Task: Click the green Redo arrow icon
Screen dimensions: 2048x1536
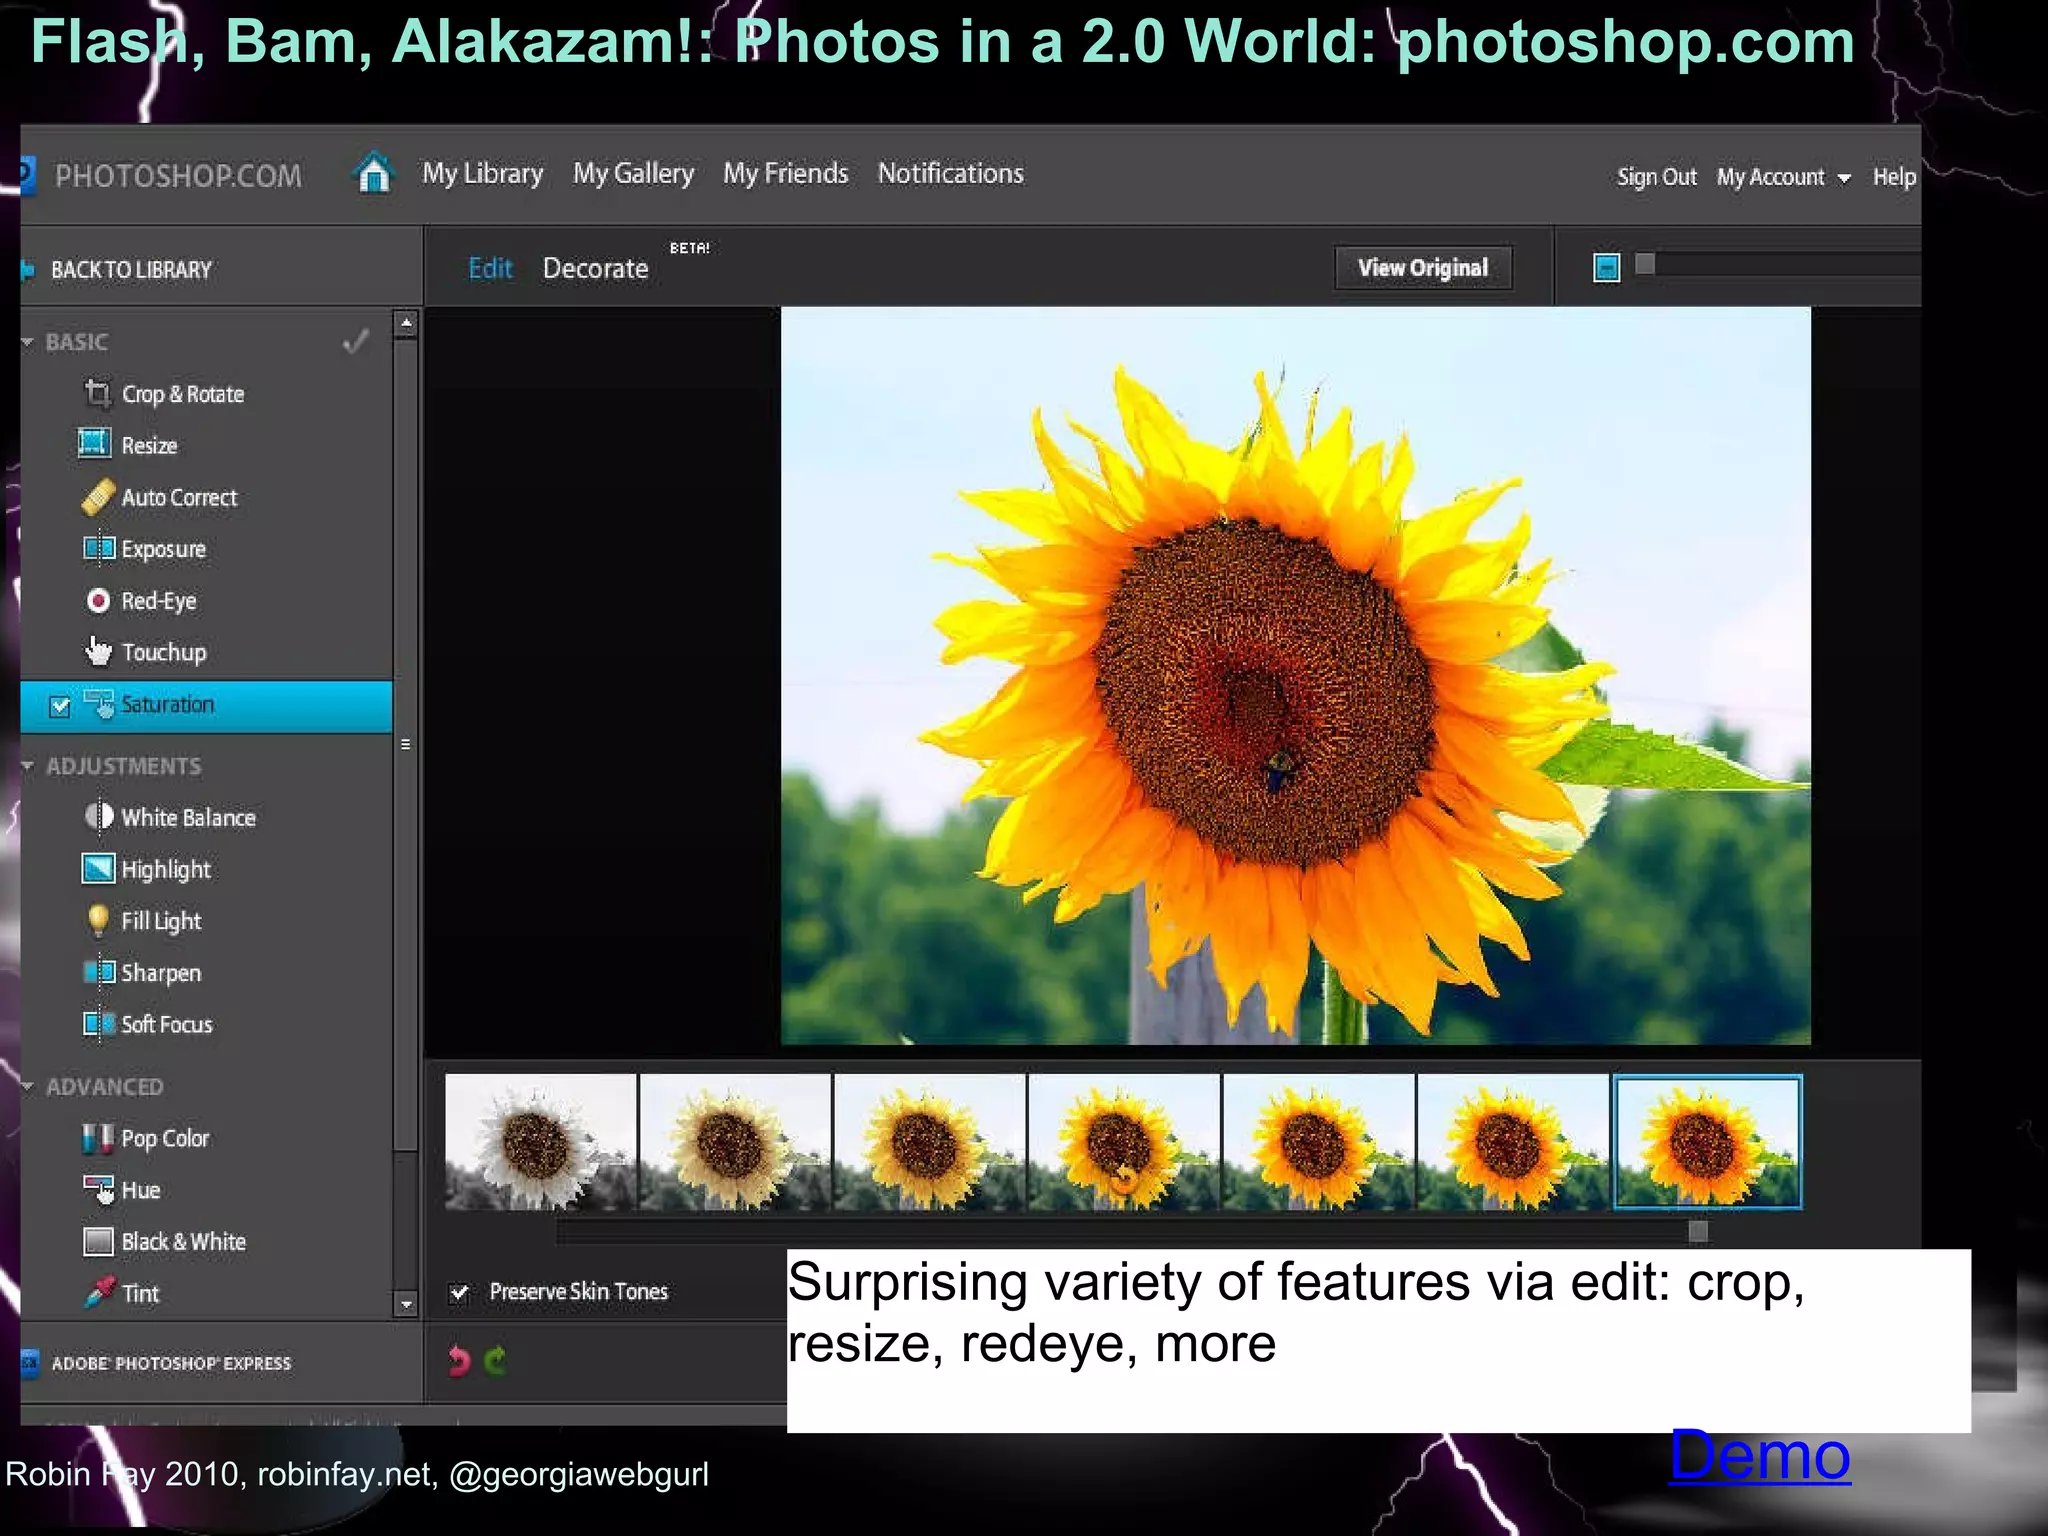Action: point(496,1360)
